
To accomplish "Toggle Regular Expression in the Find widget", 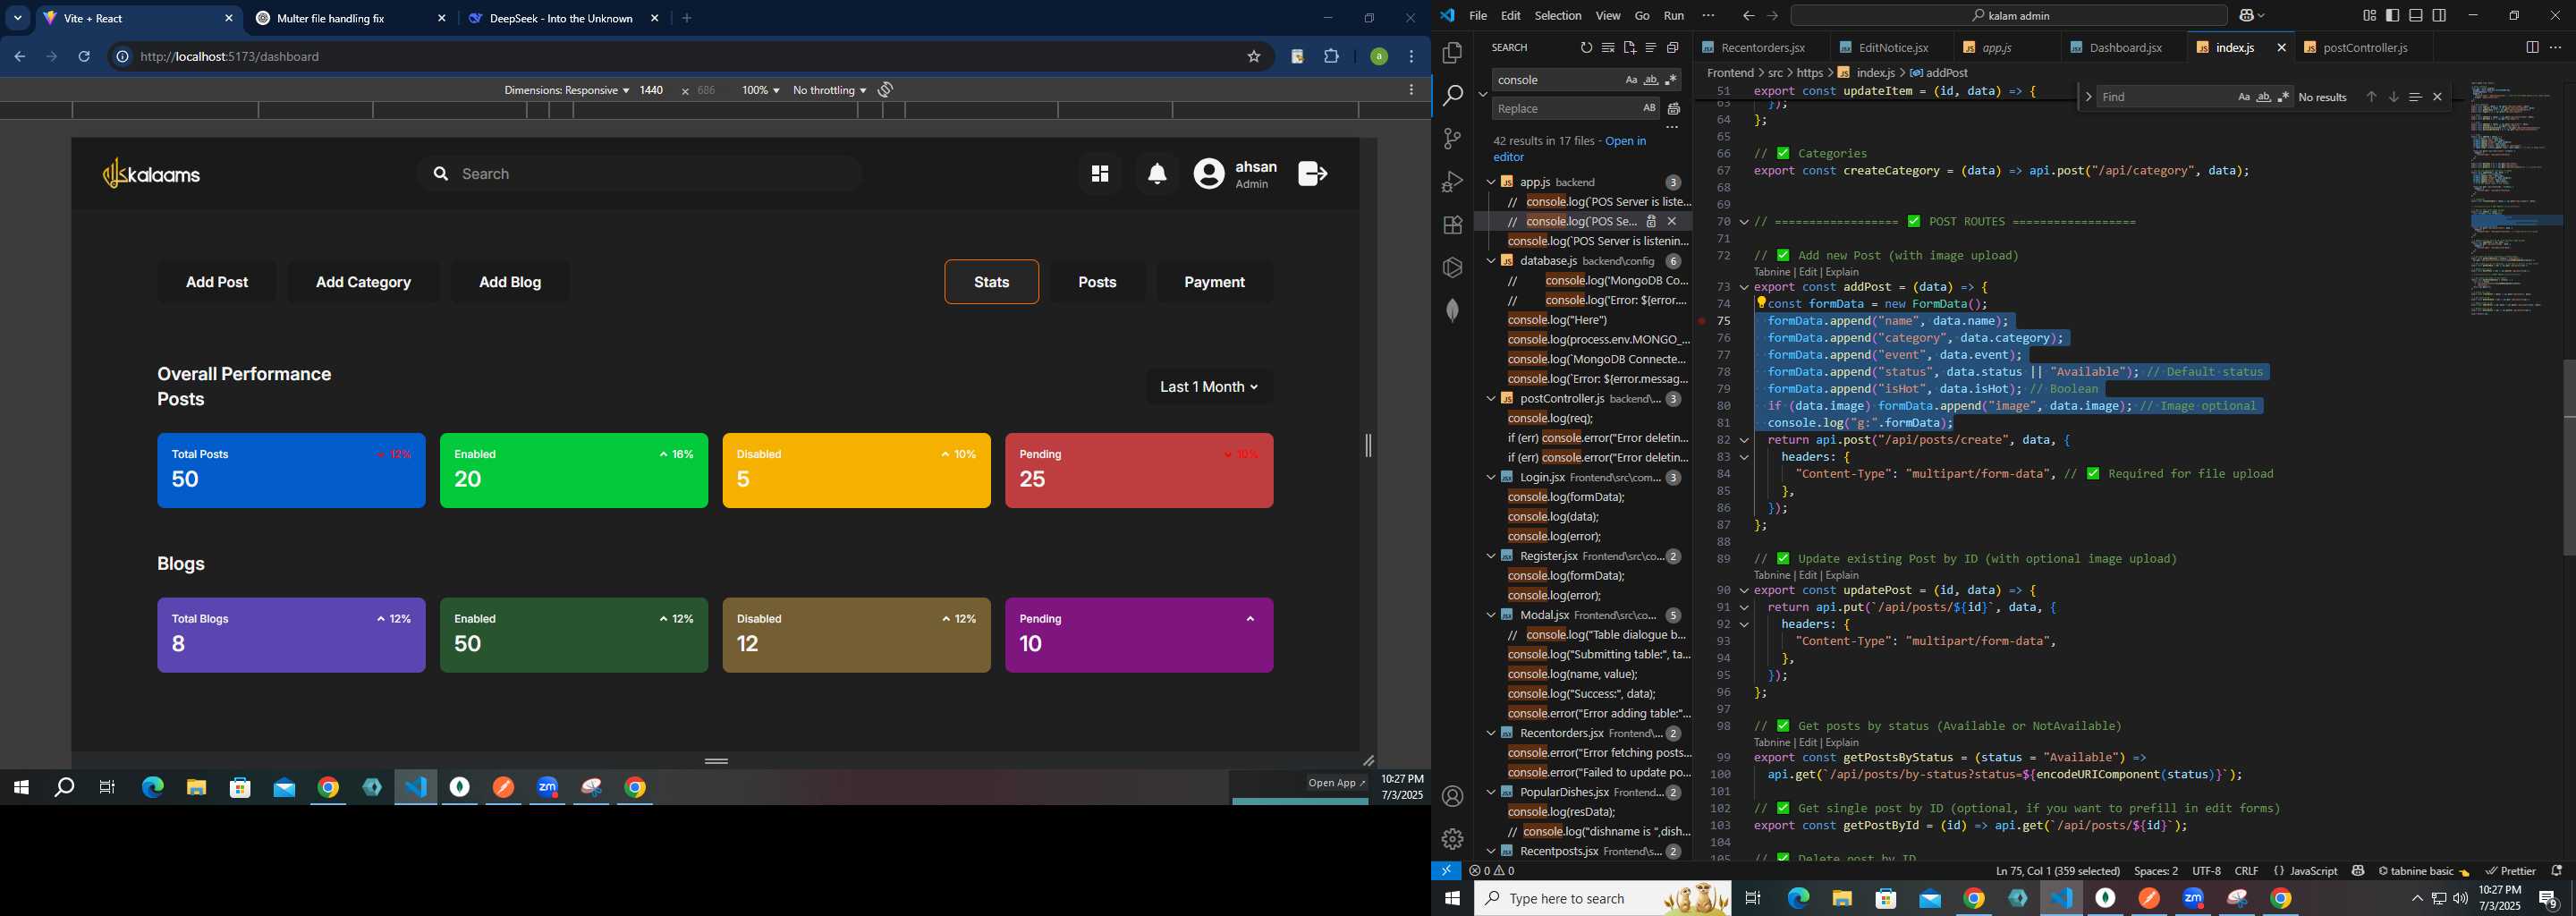I will tap(2284, 97).
